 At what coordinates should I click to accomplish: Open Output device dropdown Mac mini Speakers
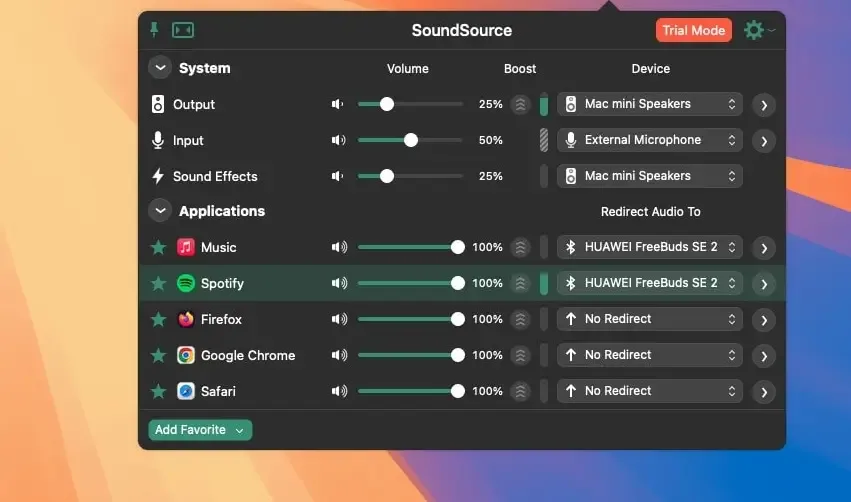(x=650, y=104)
